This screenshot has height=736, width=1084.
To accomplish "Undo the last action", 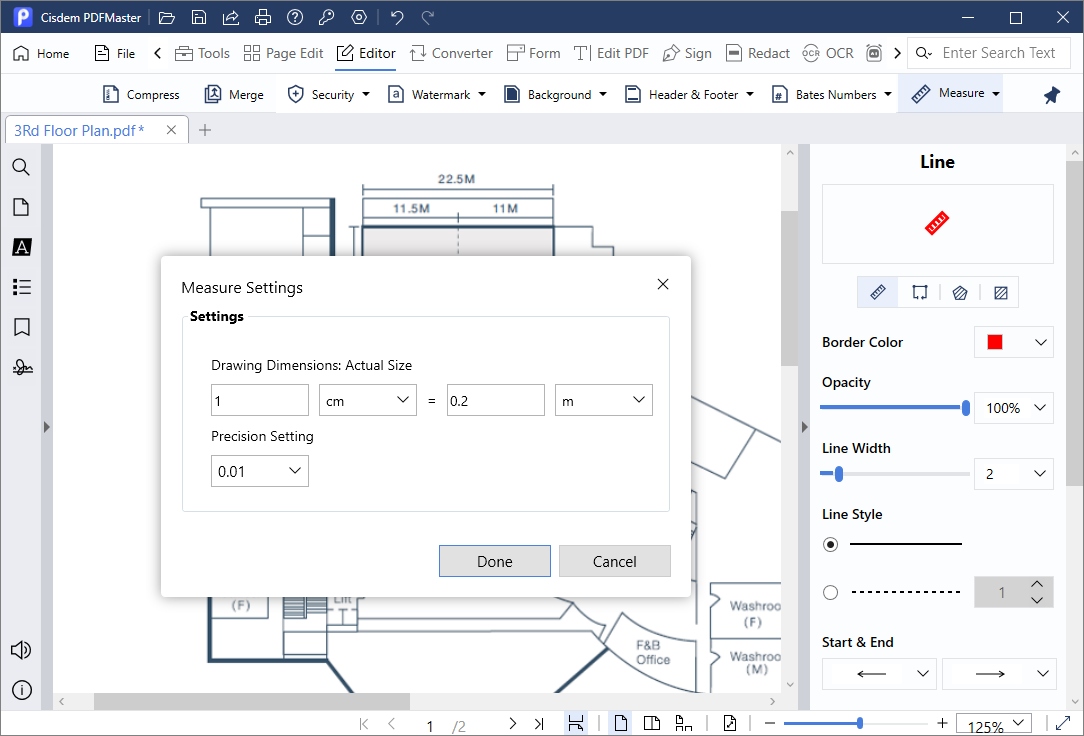I will (397, 17).
